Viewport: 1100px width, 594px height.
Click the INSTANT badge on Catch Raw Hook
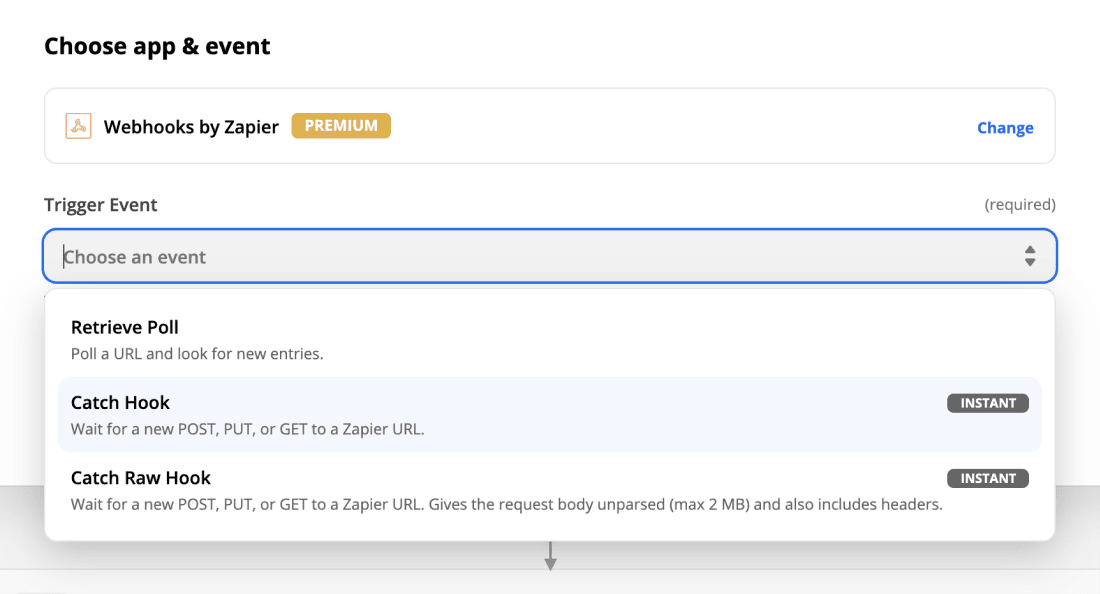(988, 478)
